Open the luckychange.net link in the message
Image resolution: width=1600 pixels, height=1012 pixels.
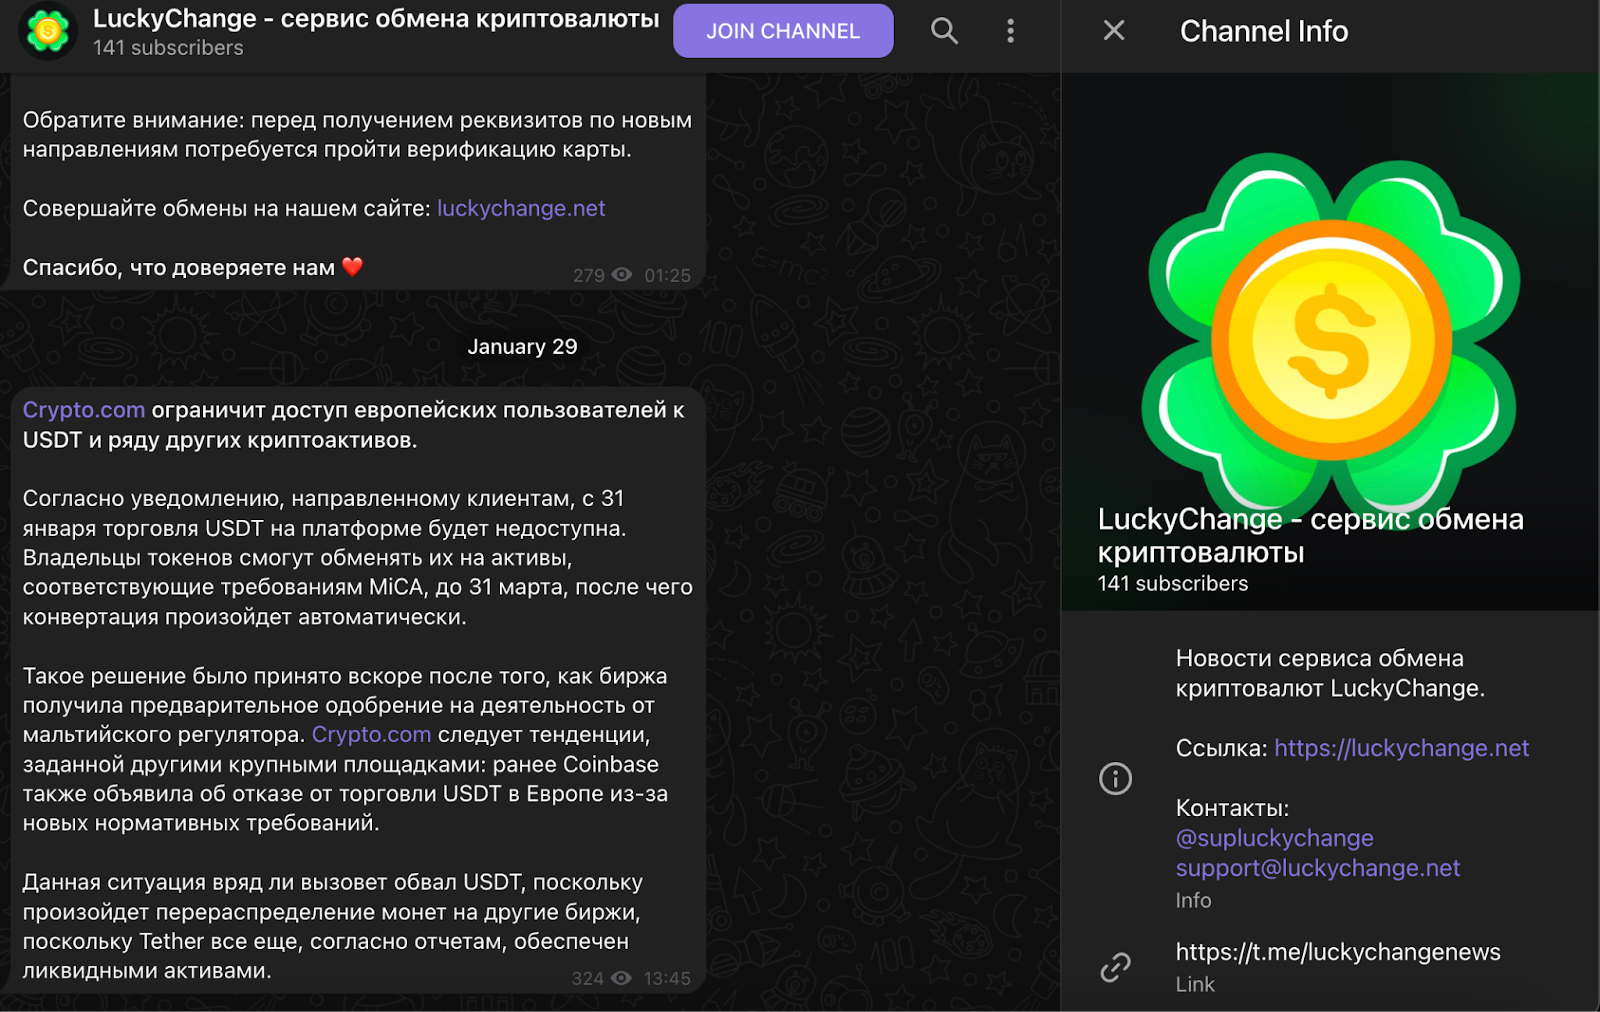521,208
